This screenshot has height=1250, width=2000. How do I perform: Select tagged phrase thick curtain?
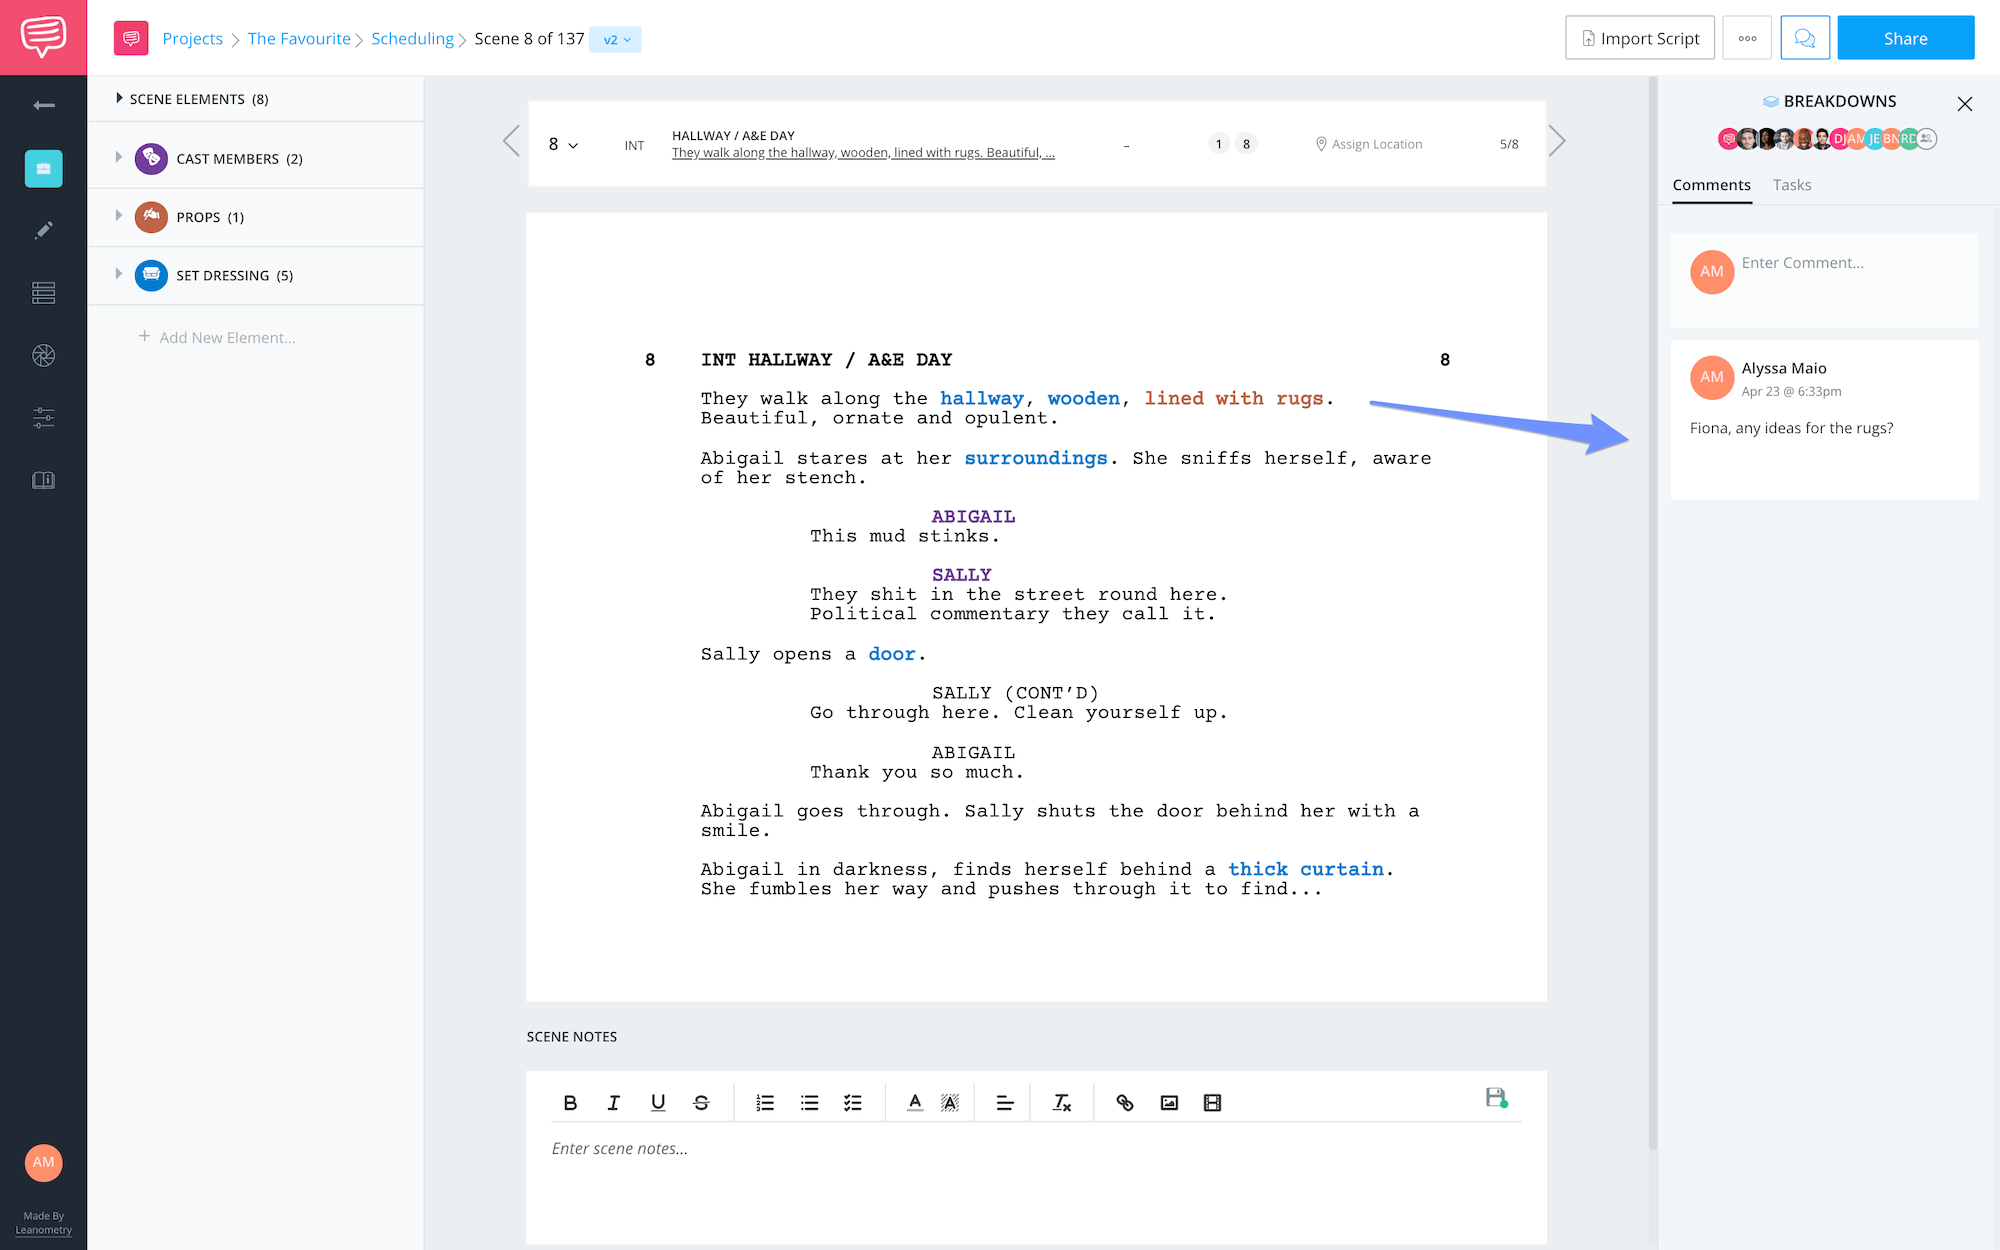click(x=1306, y=869)
